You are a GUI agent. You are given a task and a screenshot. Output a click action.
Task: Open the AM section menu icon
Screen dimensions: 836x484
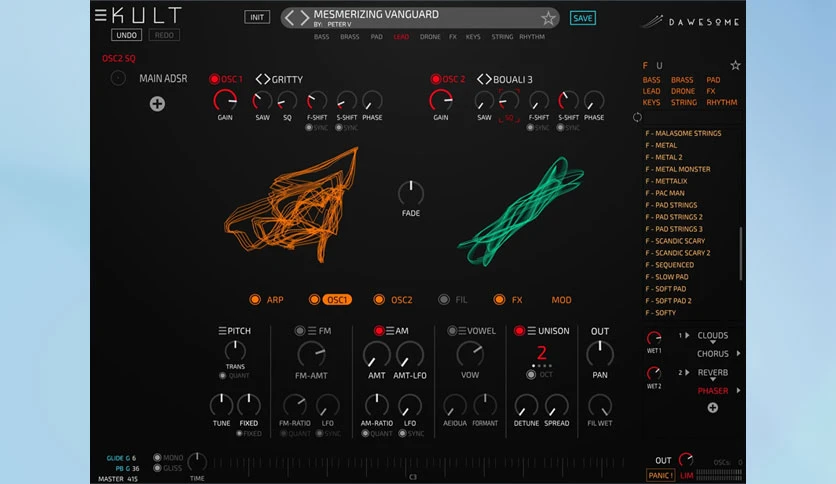[390, 331]
